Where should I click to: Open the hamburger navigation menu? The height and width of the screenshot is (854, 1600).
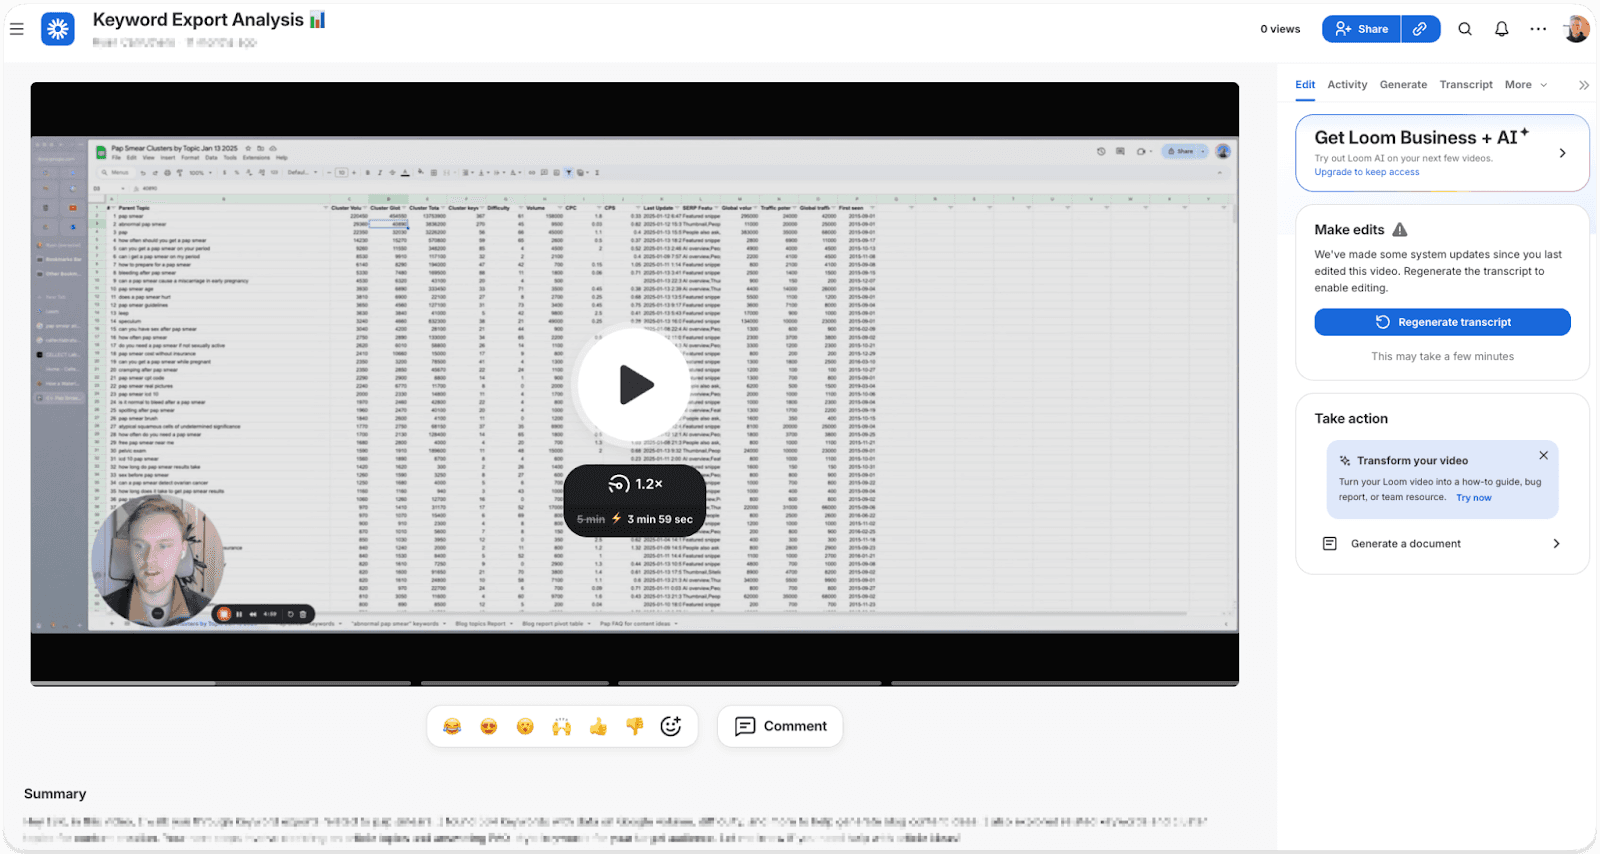[x=17, y=29]
